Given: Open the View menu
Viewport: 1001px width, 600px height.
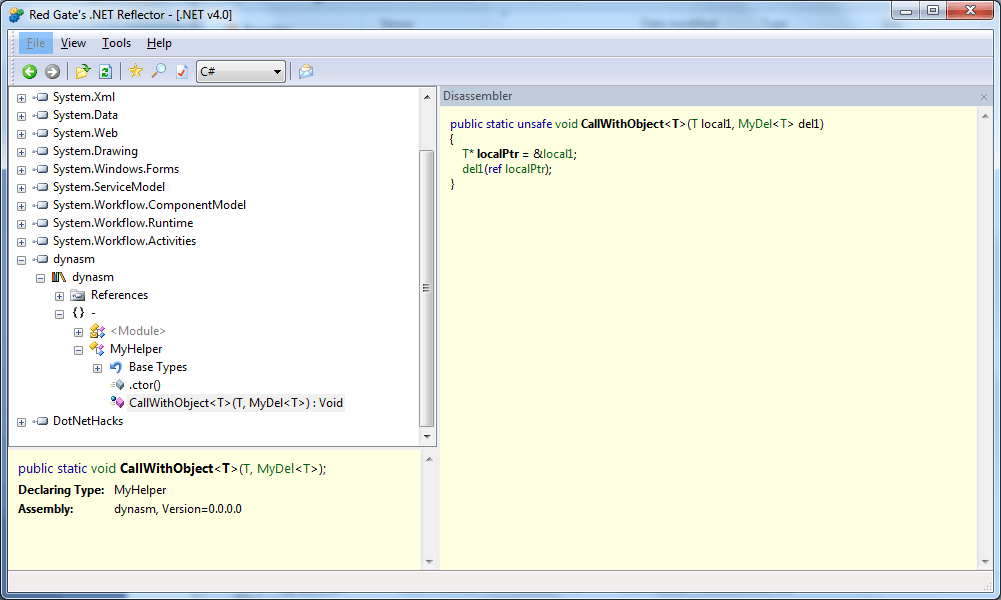Looking at the screenshot, I should click(x=73, y=43).
